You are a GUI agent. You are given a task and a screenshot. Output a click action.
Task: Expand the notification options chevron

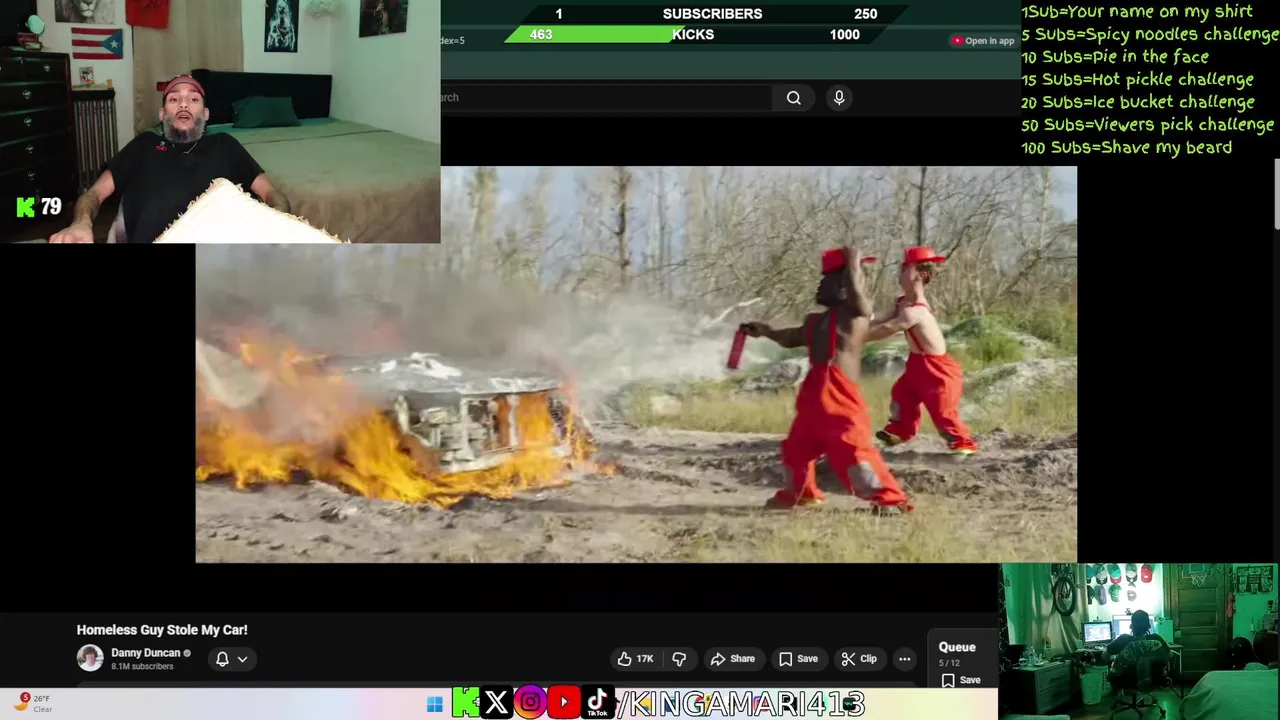tap(242, 659)
